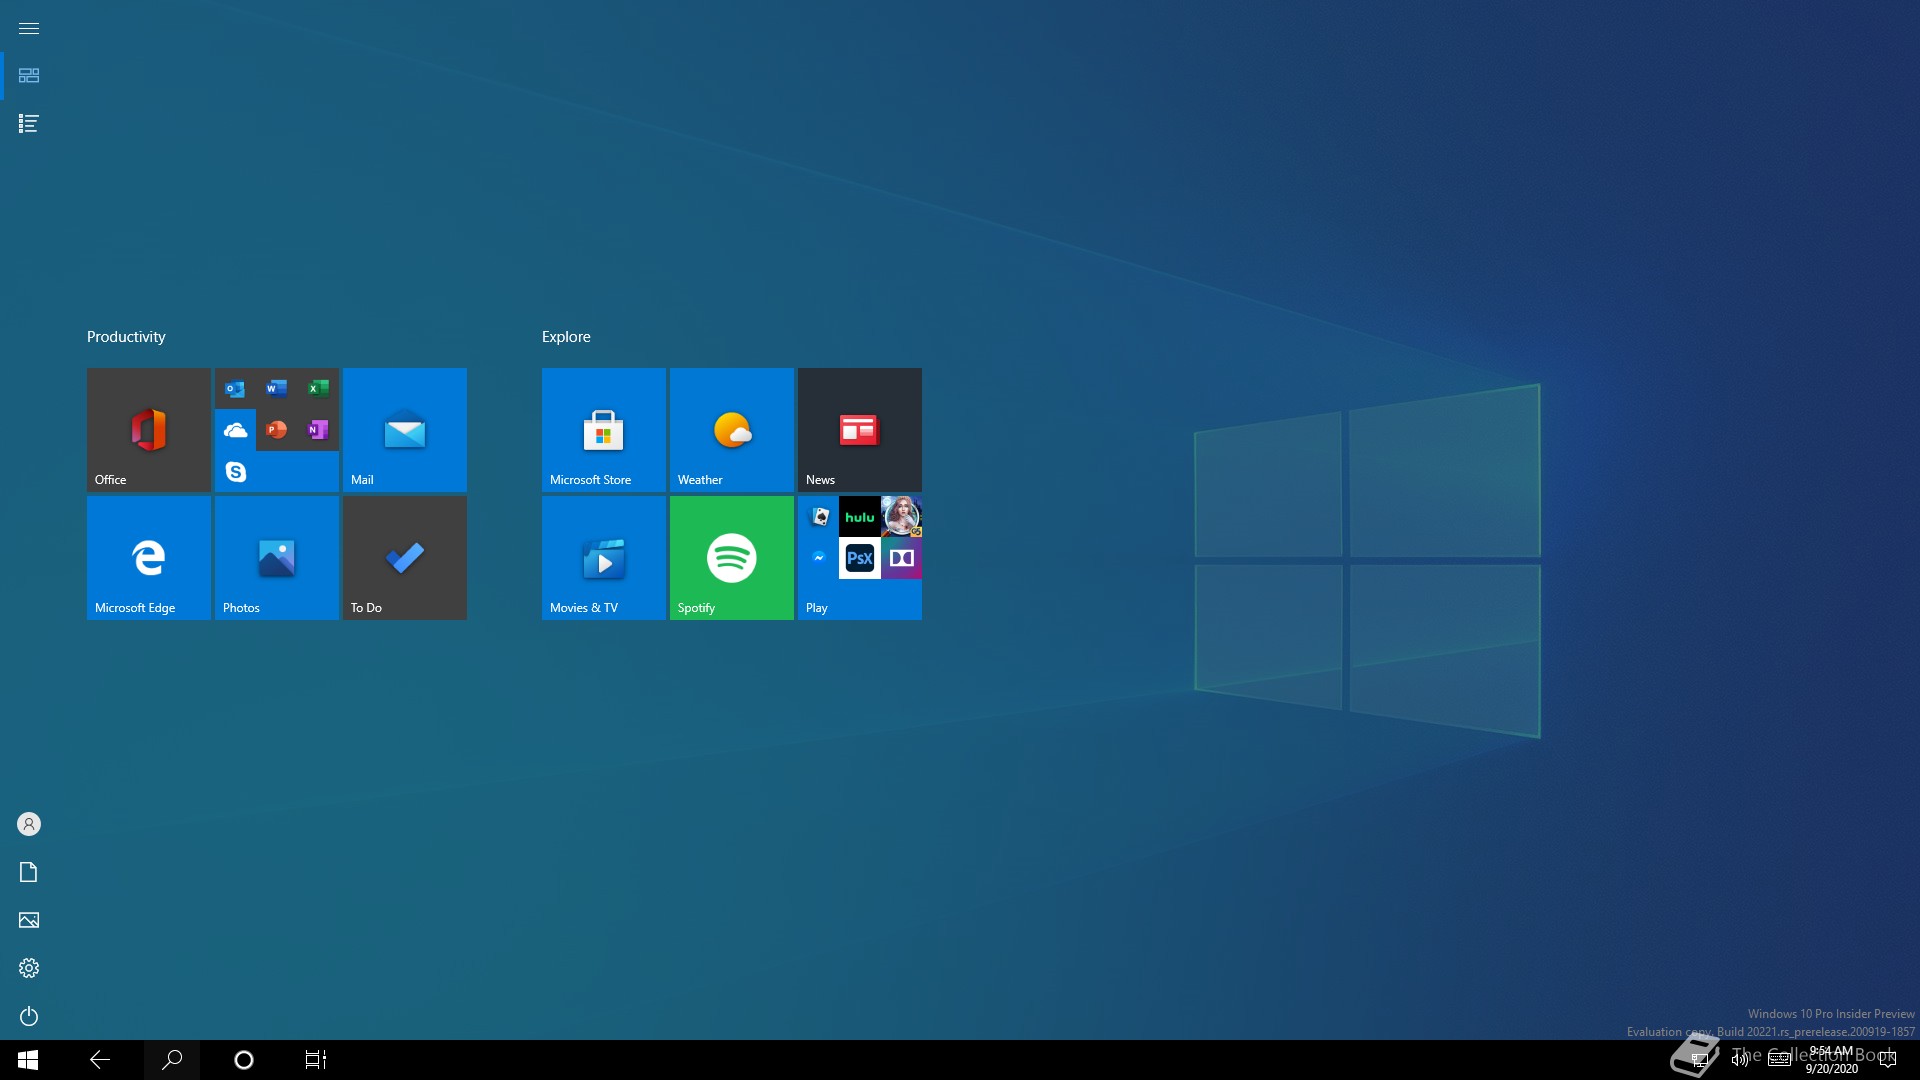Open the News tile
1920x1080 pixels.
point(859,429)
